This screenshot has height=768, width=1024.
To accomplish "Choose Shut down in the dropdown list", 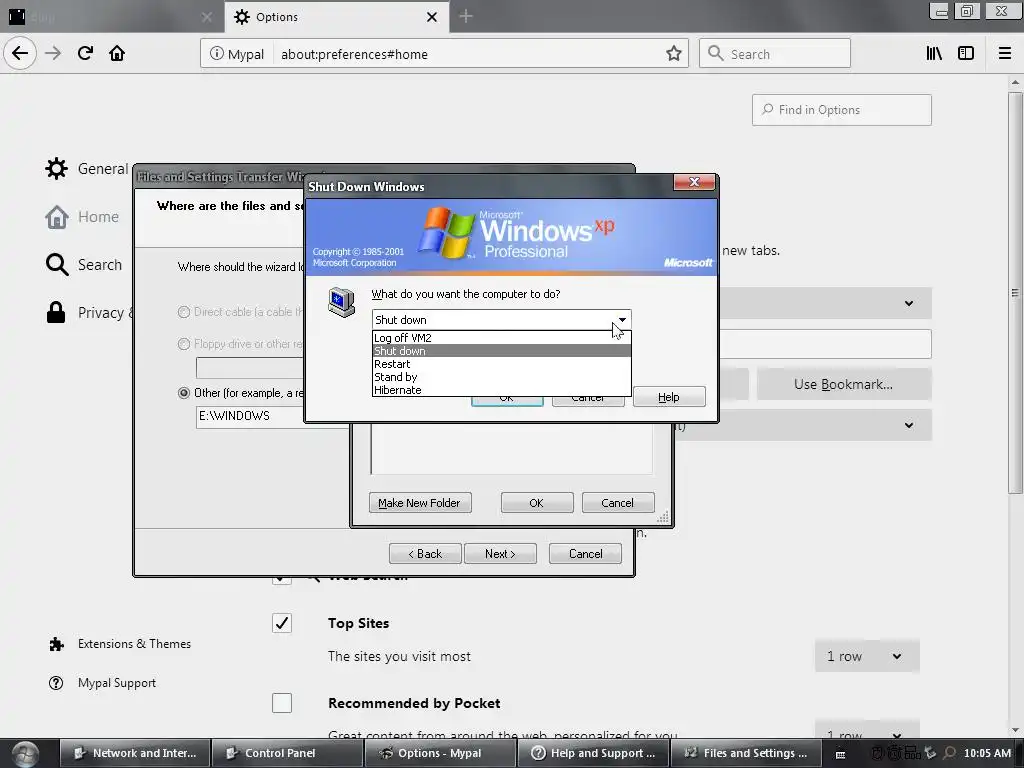I will 502,351.
